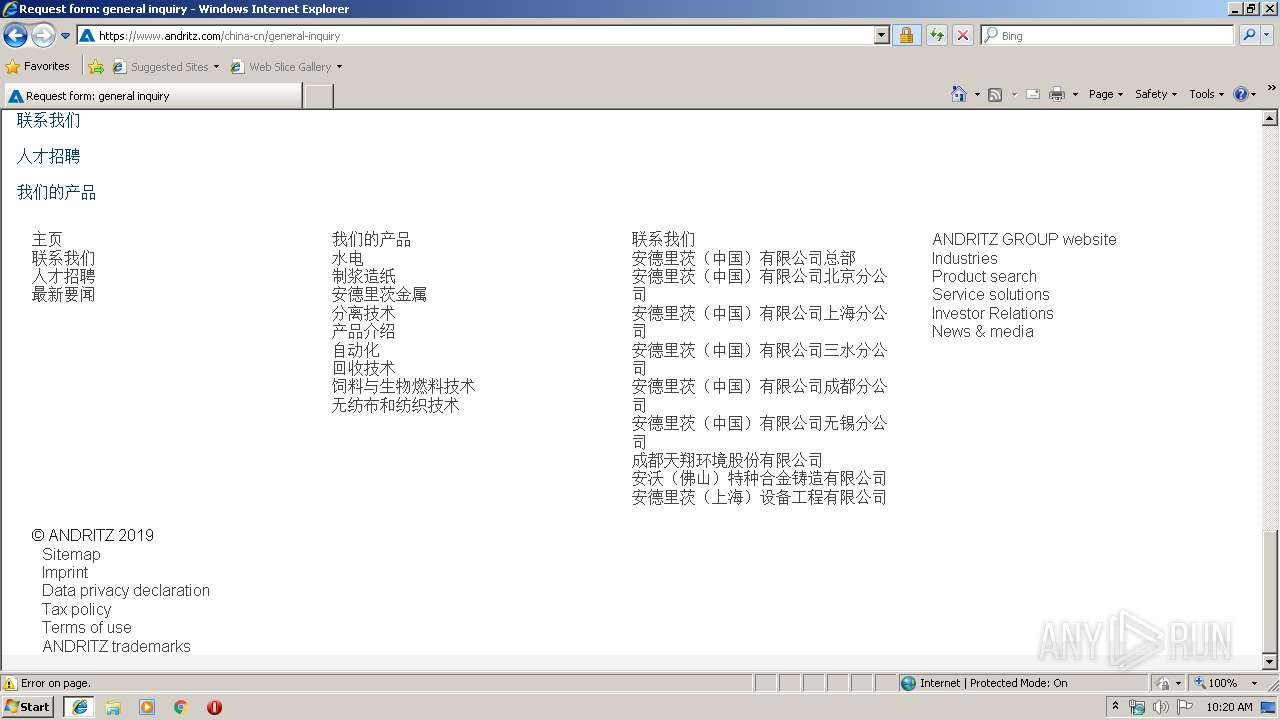Click the Bing search box

1107,35
